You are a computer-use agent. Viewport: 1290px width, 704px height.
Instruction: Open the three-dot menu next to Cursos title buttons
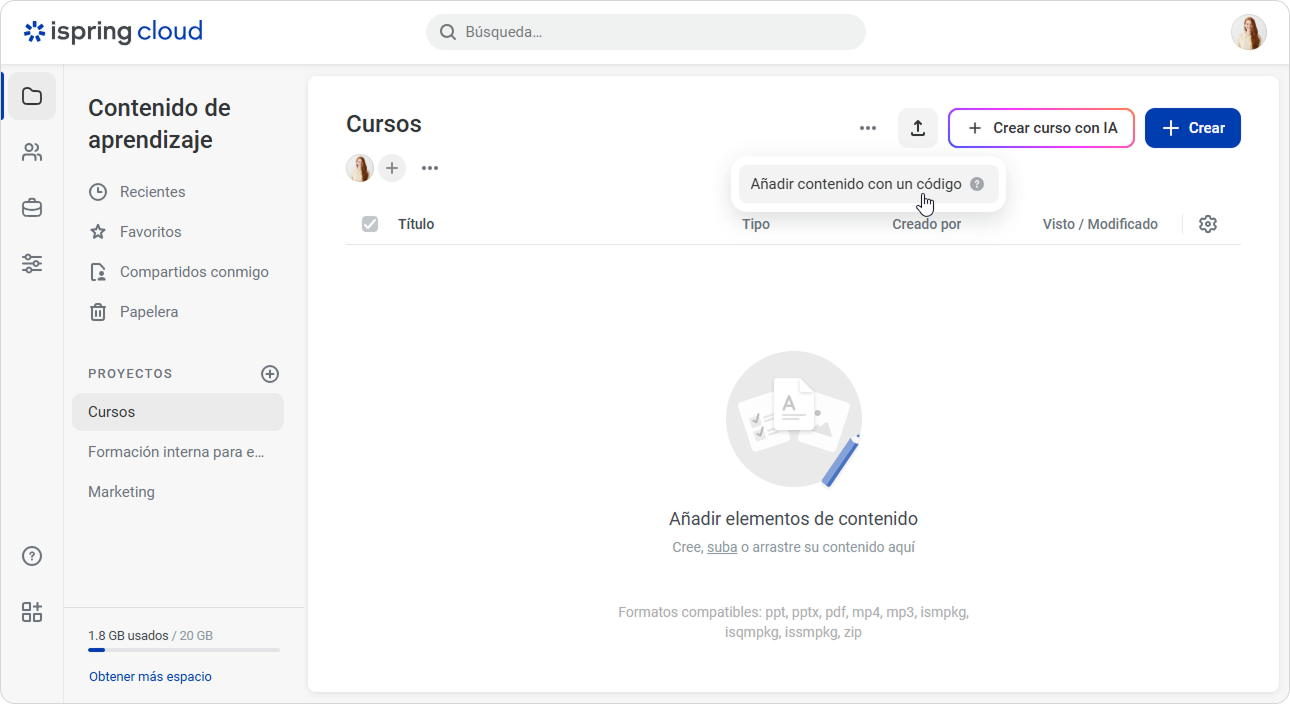868,128
